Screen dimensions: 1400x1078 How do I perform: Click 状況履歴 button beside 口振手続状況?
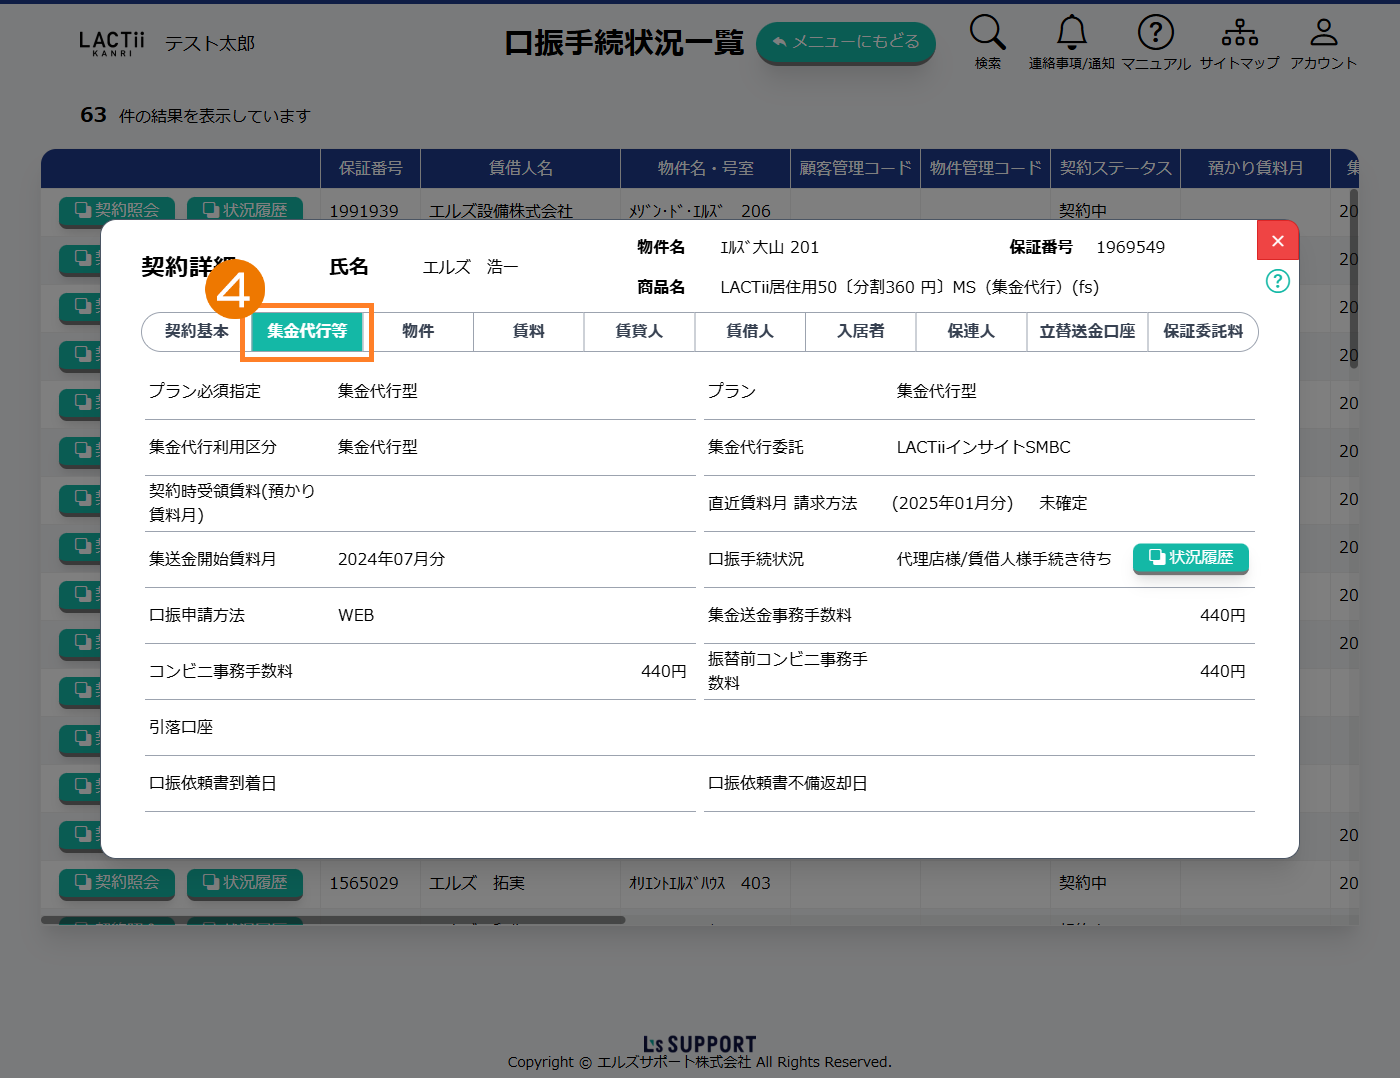coord(1190,558)
